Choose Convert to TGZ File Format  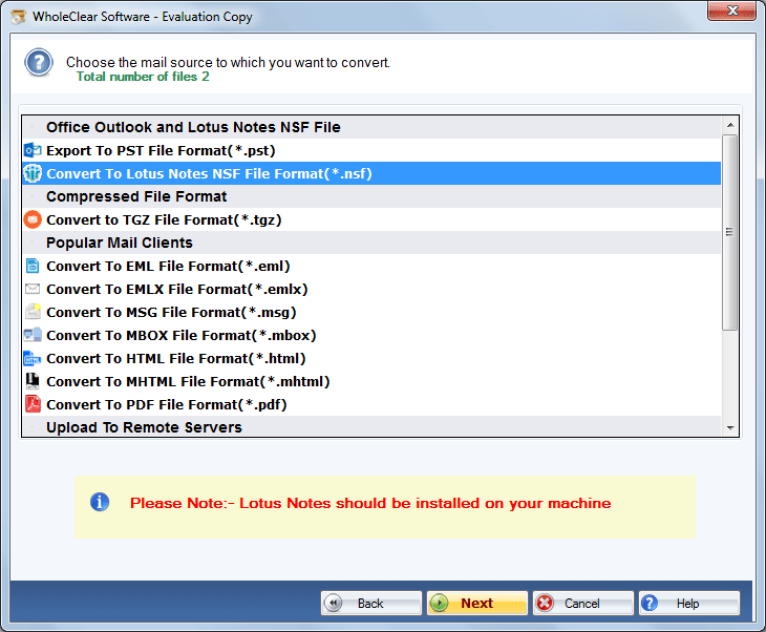pos(371,220)
